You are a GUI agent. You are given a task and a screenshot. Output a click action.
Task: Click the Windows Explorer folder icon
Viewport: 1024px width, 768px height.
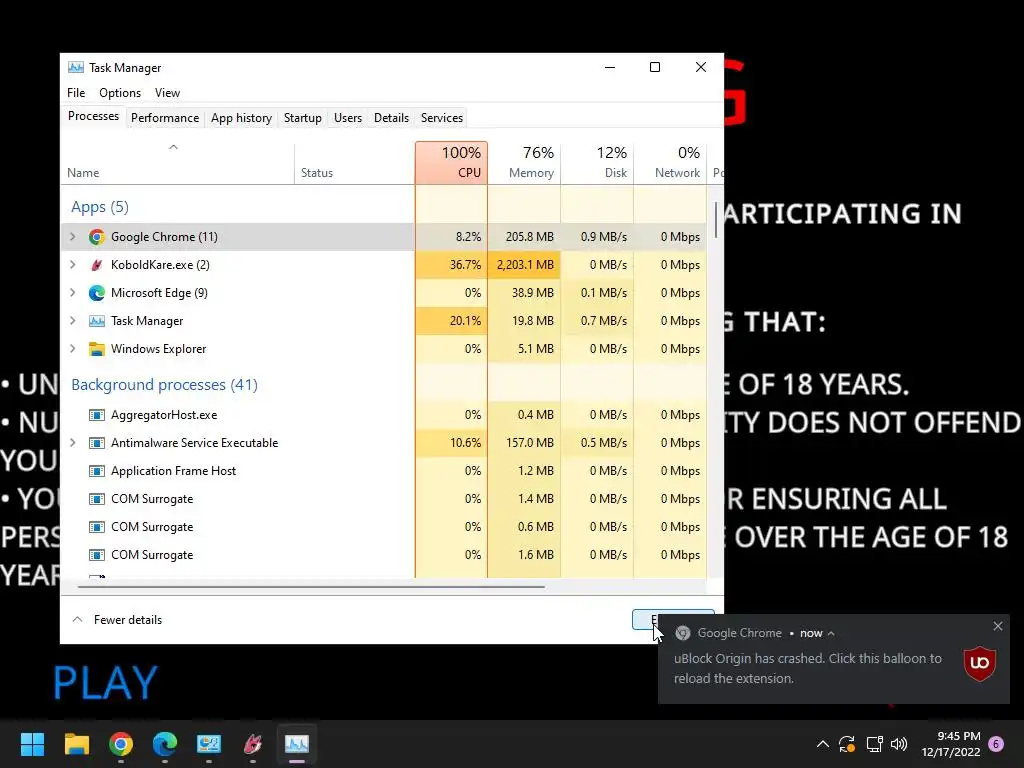(97, 349)
